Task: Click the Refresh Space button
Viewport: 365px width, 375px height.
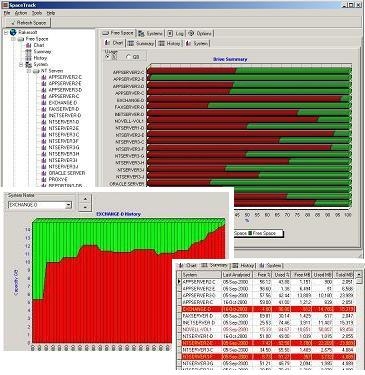Action: [x=28, y=23]
